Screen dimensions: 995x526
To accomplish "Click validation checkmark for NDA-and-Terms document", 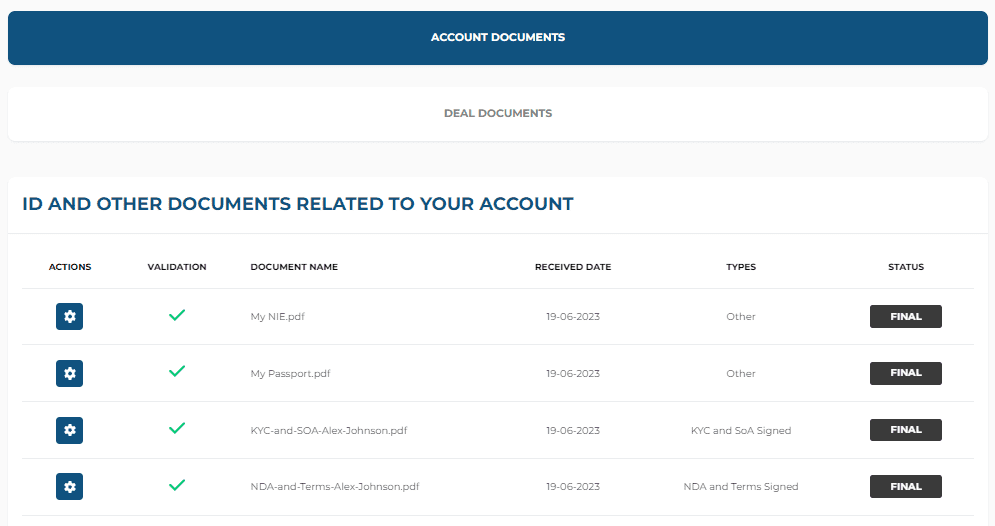I will coord(177,485).
